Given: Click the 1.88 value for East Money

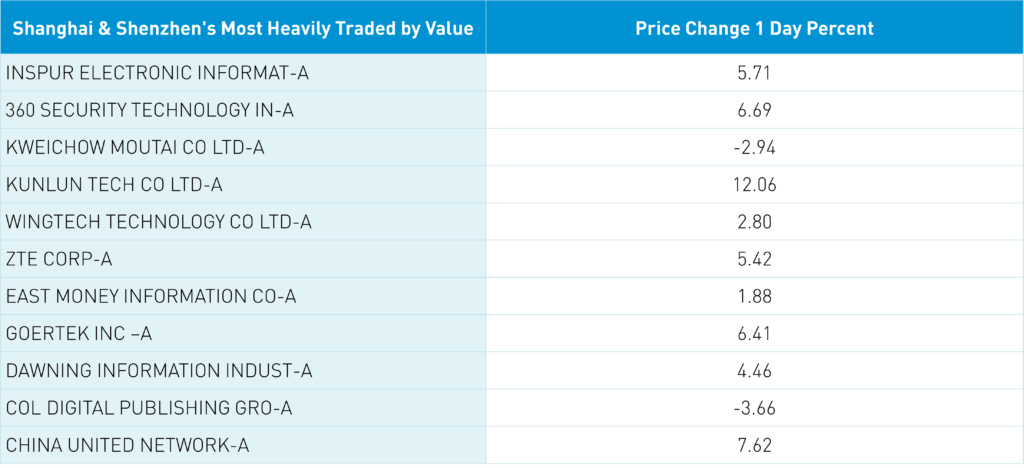Looking at the screenshot, I should [x=754, y=296].
